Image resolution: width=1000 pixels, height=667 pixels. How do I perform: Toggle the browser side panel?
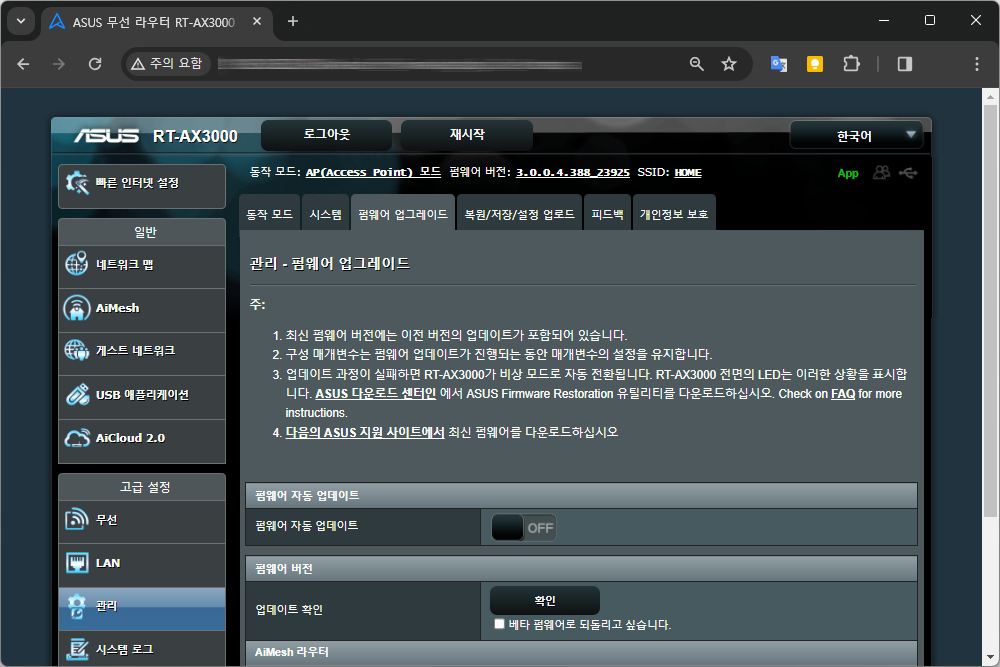tap(904, 64)
